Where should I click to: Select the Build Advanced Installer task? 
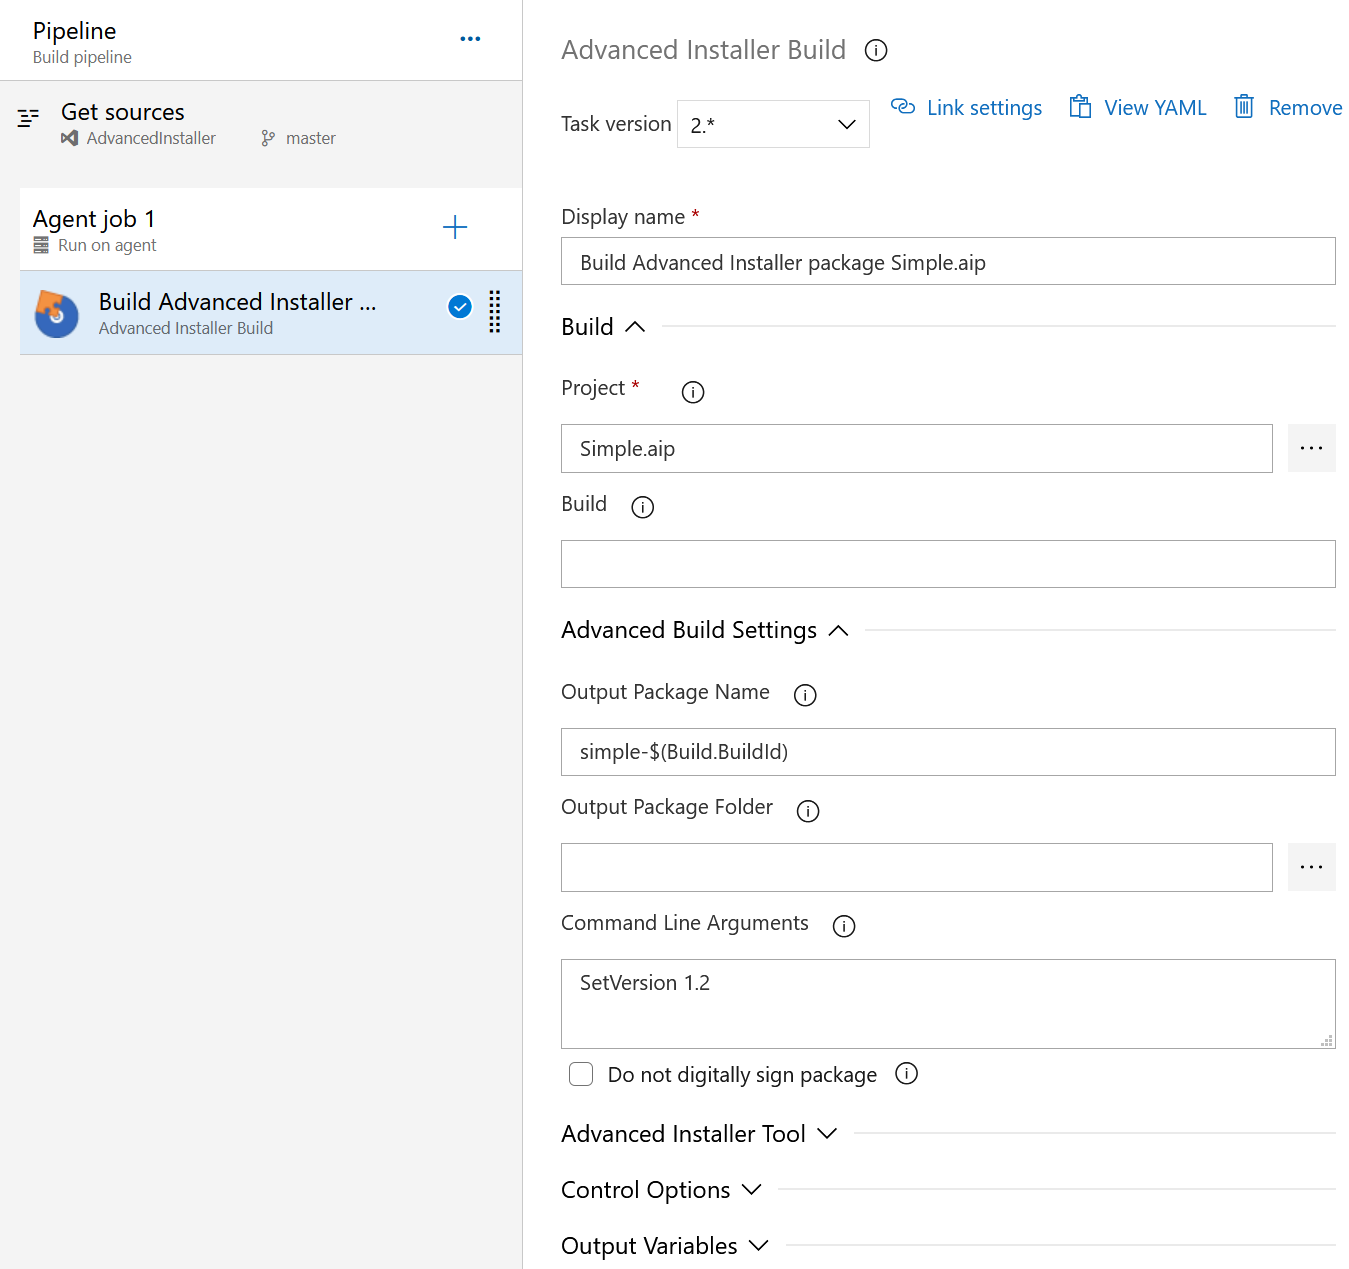[x=271, y=313]
